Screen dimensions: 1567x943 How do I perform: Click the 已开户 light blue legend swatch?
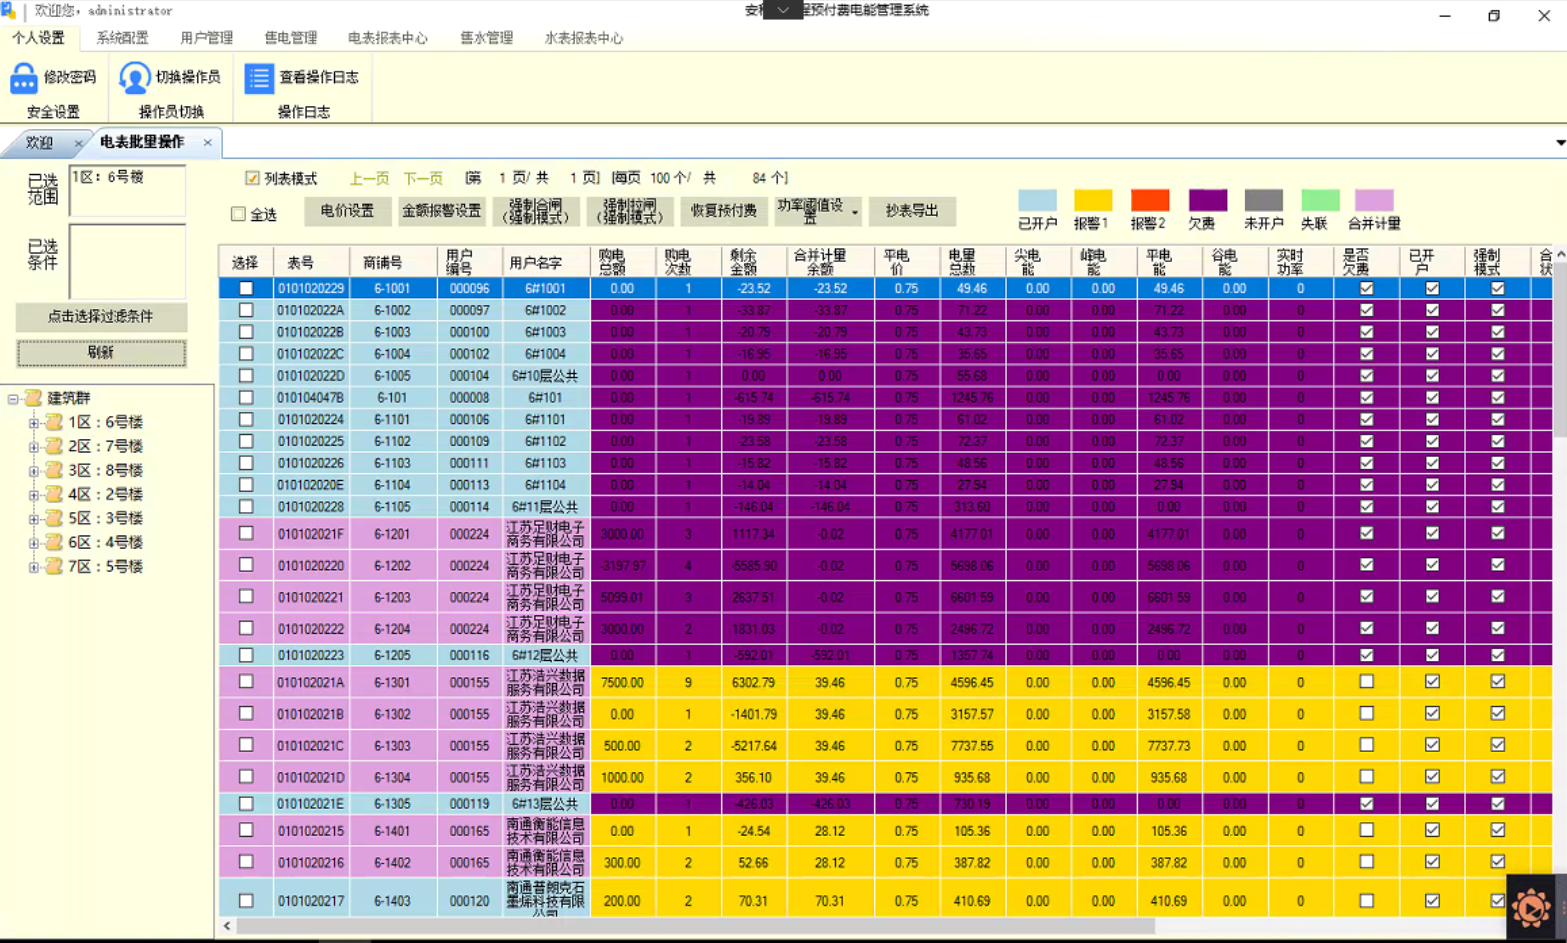point(1037,200)
